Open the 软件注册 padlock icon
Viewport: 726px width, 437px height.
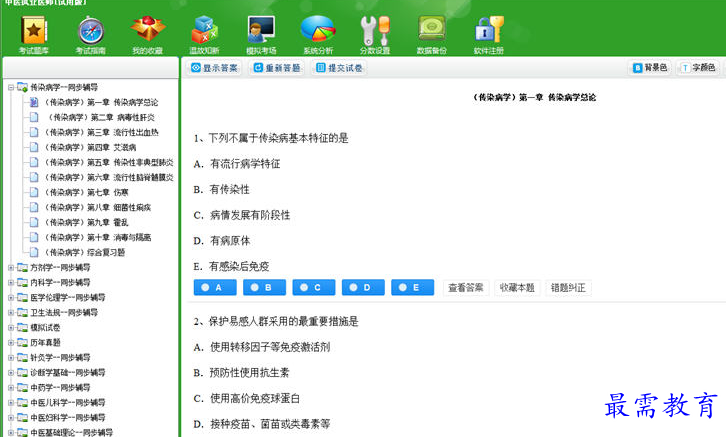click(x=489, y=31)
